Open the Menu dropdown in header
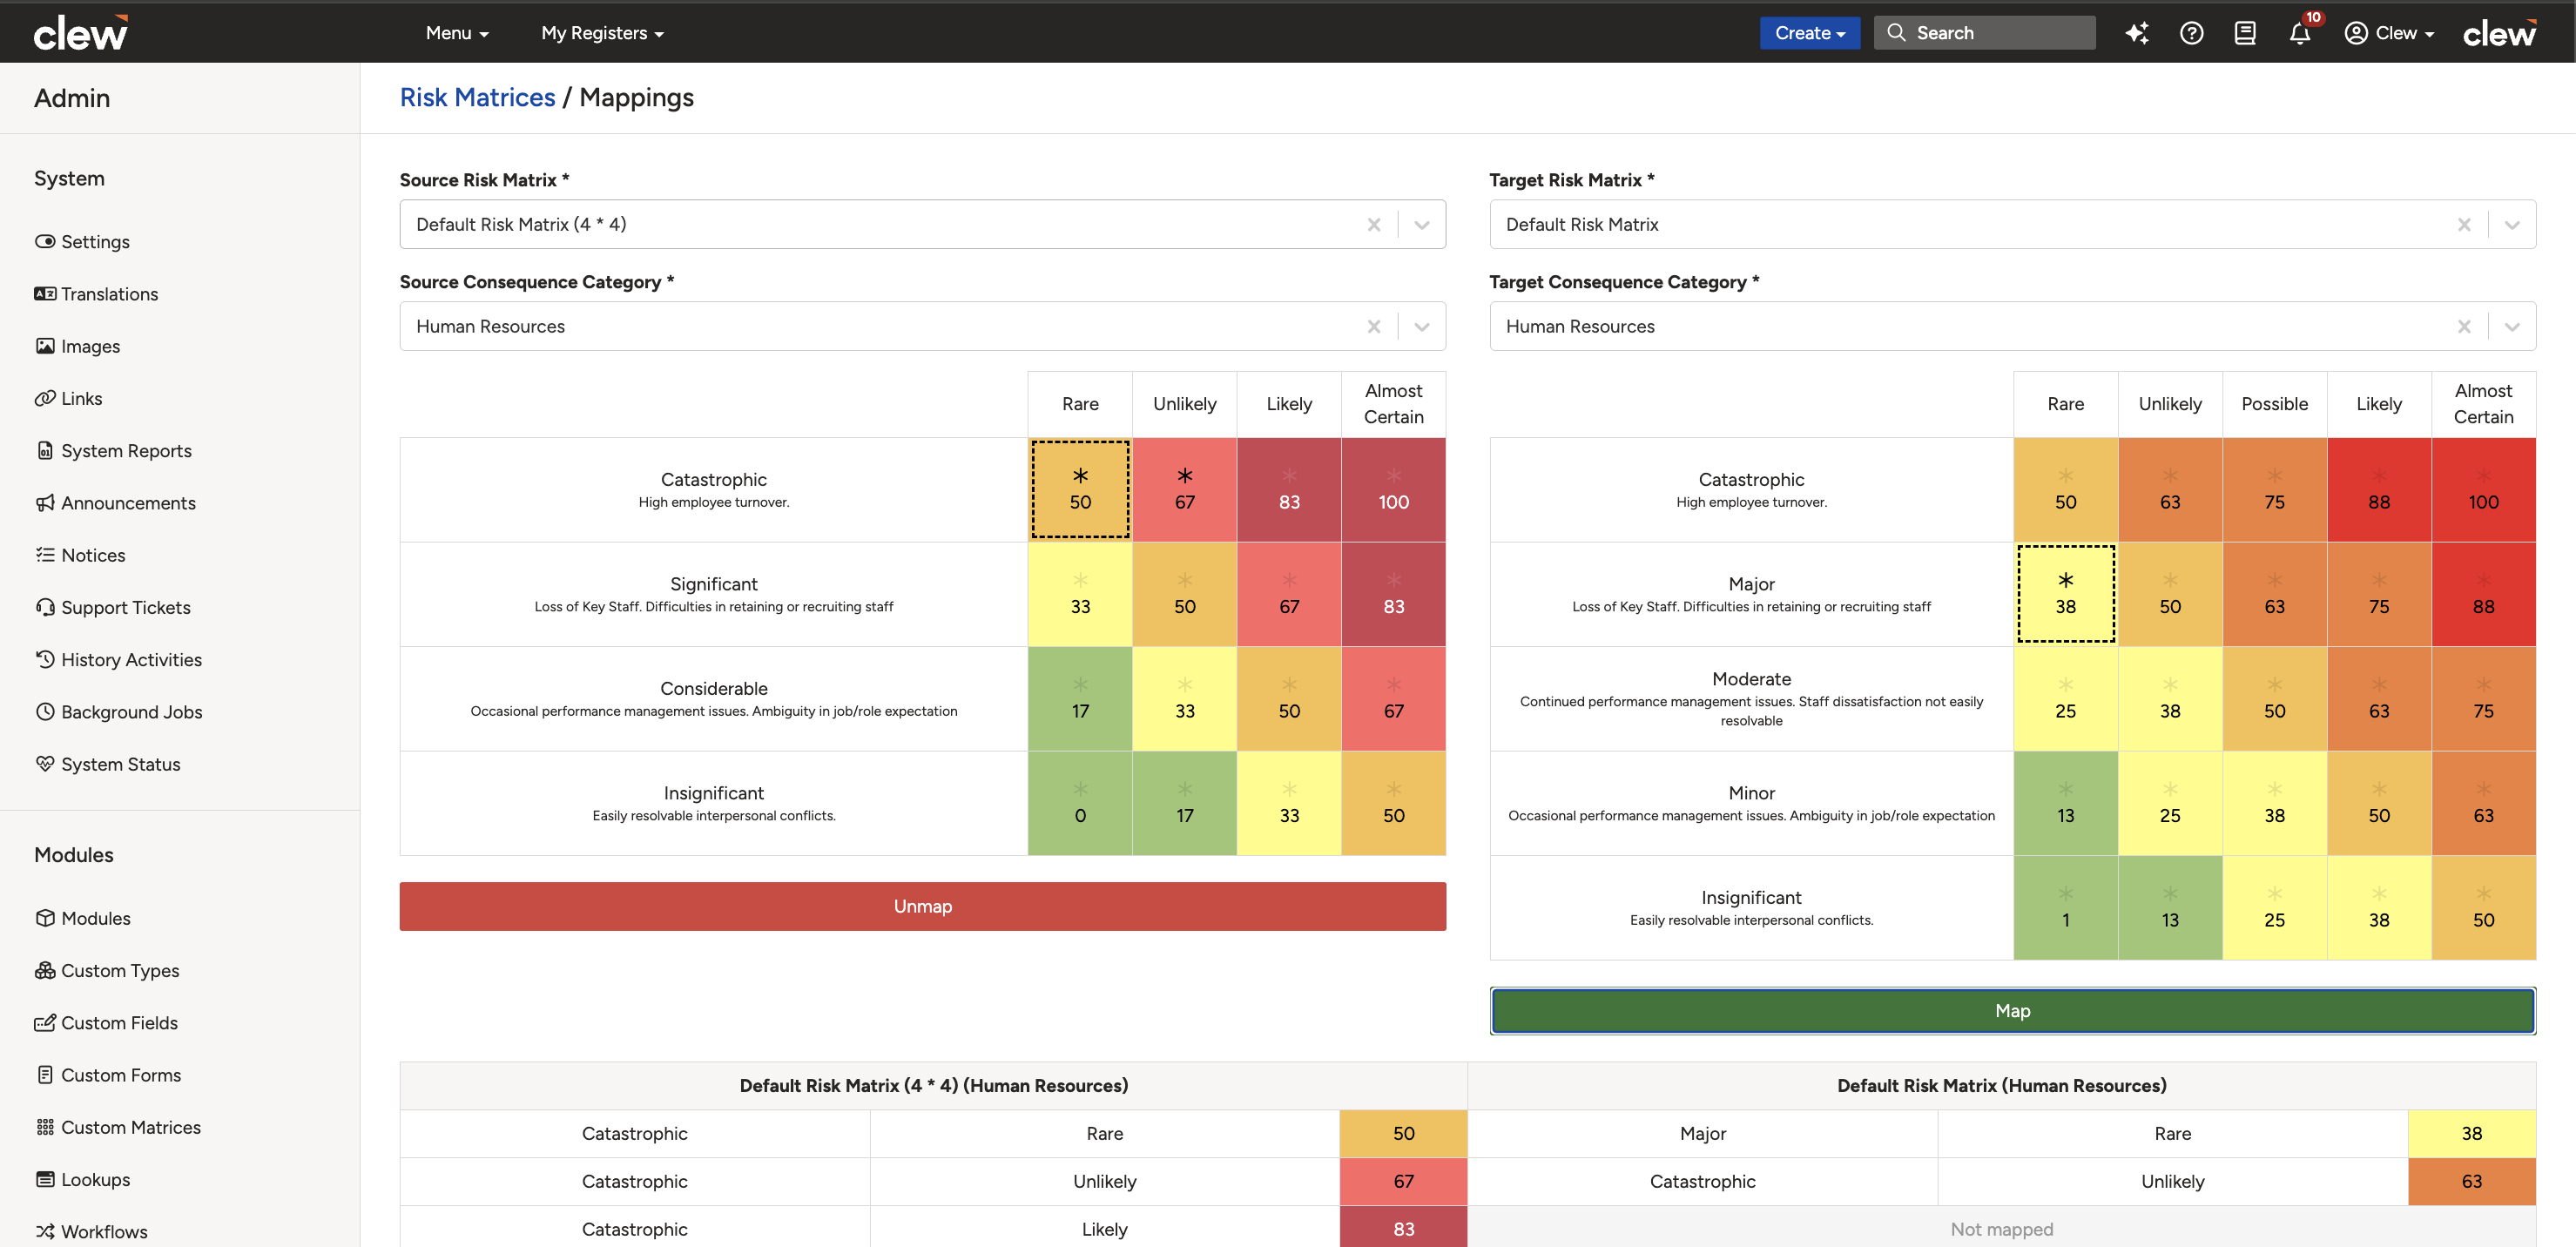 (x=457, y=33)
